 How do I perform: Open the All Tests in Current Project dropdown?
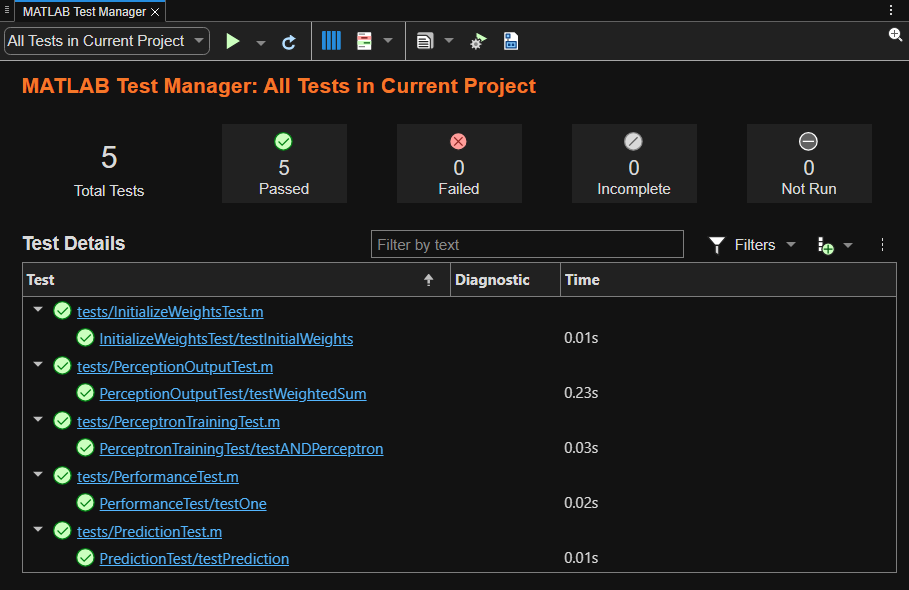[107, 41]
